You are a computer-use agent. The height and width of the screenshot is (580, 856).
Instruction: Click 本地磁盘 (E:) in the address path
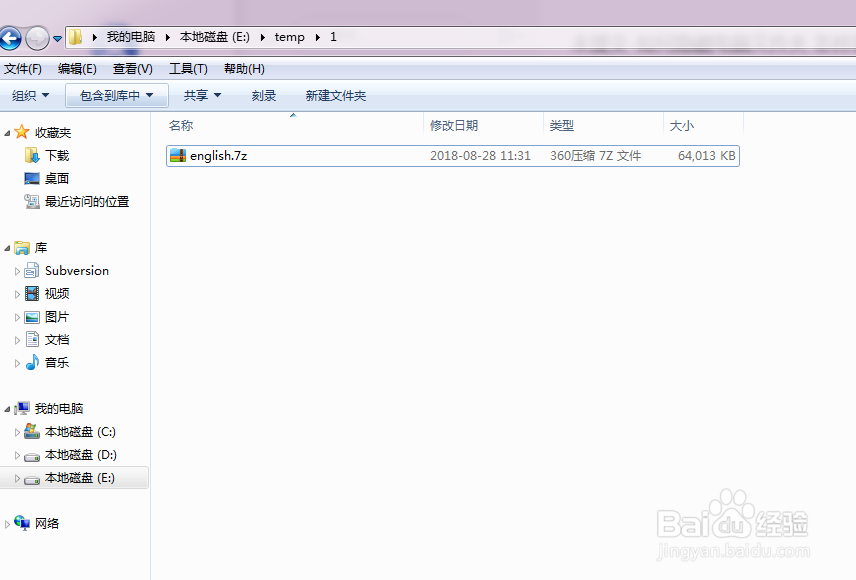(x=215, y=37)
